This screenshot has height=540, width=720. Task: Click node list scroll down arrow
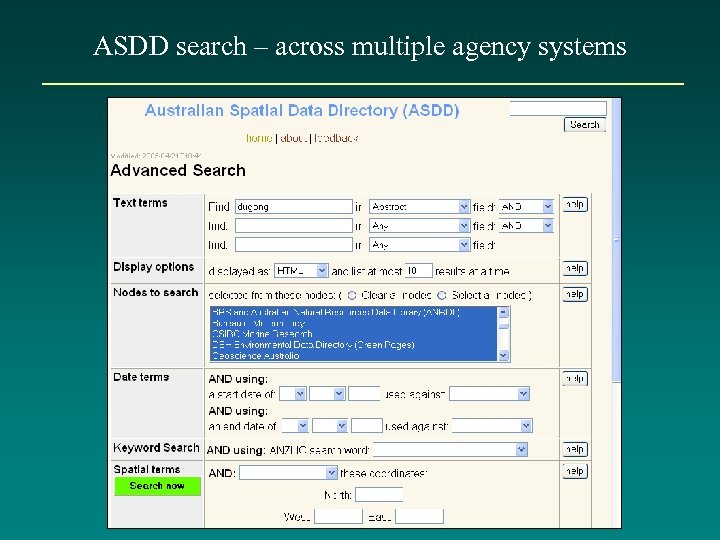point(504,355)
